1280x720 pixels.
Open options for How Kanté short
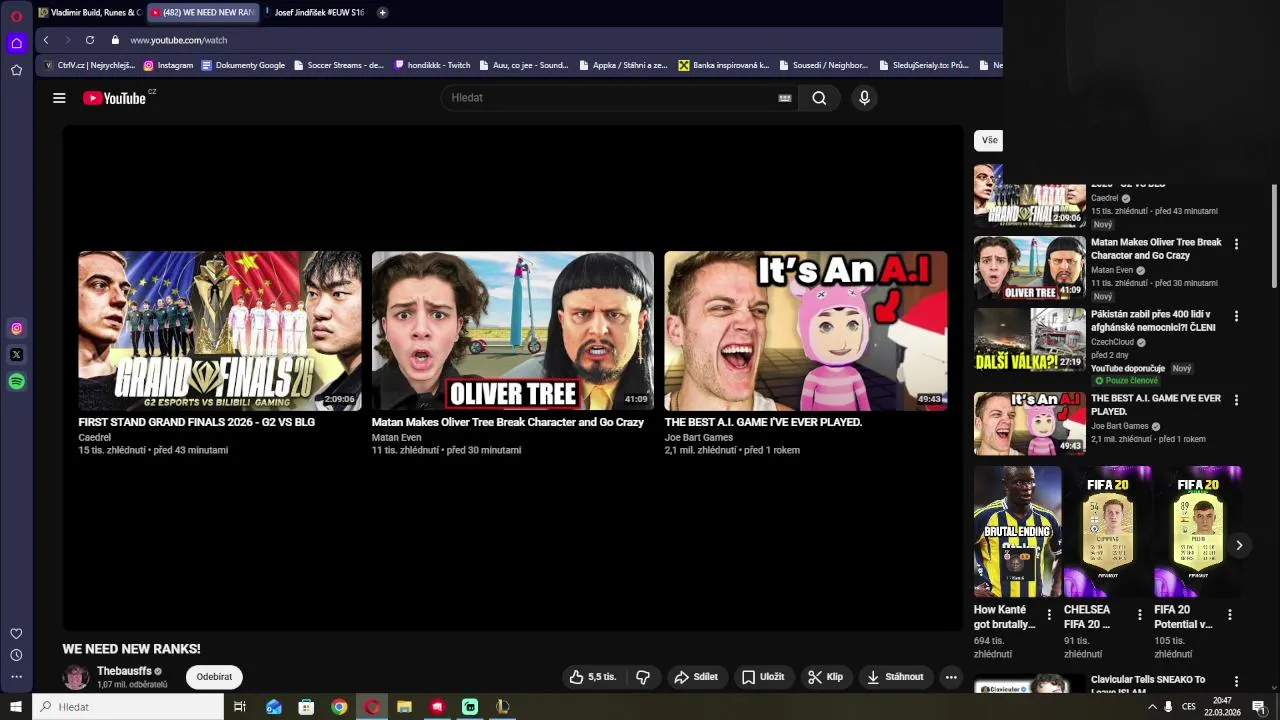coord(1049,615)
